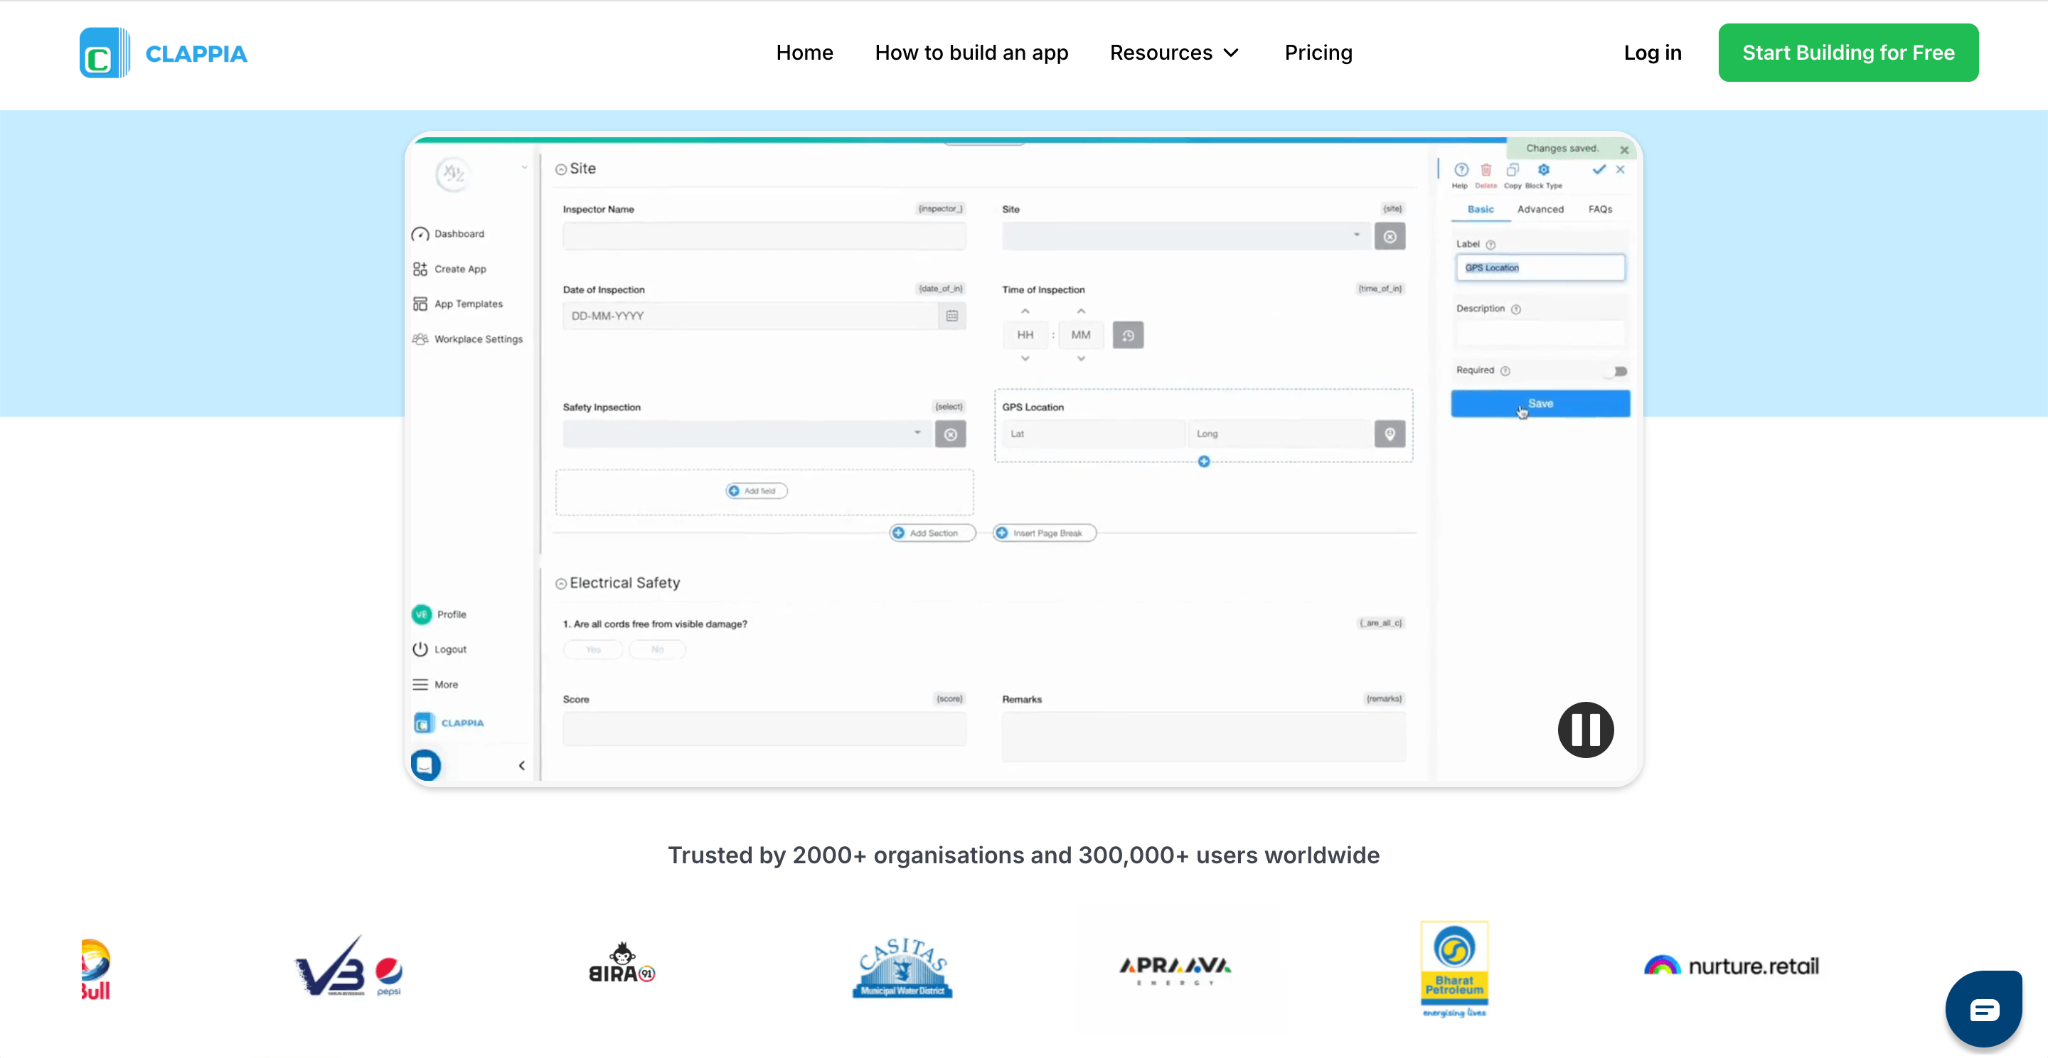The height and width of the screenshot is (1058, 2048).
Task: Collapse the sidebar with the left chevron
Action: (521, 766)
